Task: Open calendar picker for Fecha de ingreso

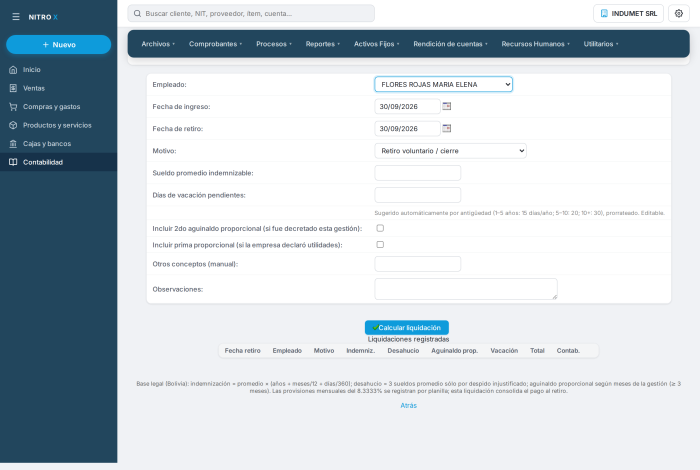Action: coord(446,106)
